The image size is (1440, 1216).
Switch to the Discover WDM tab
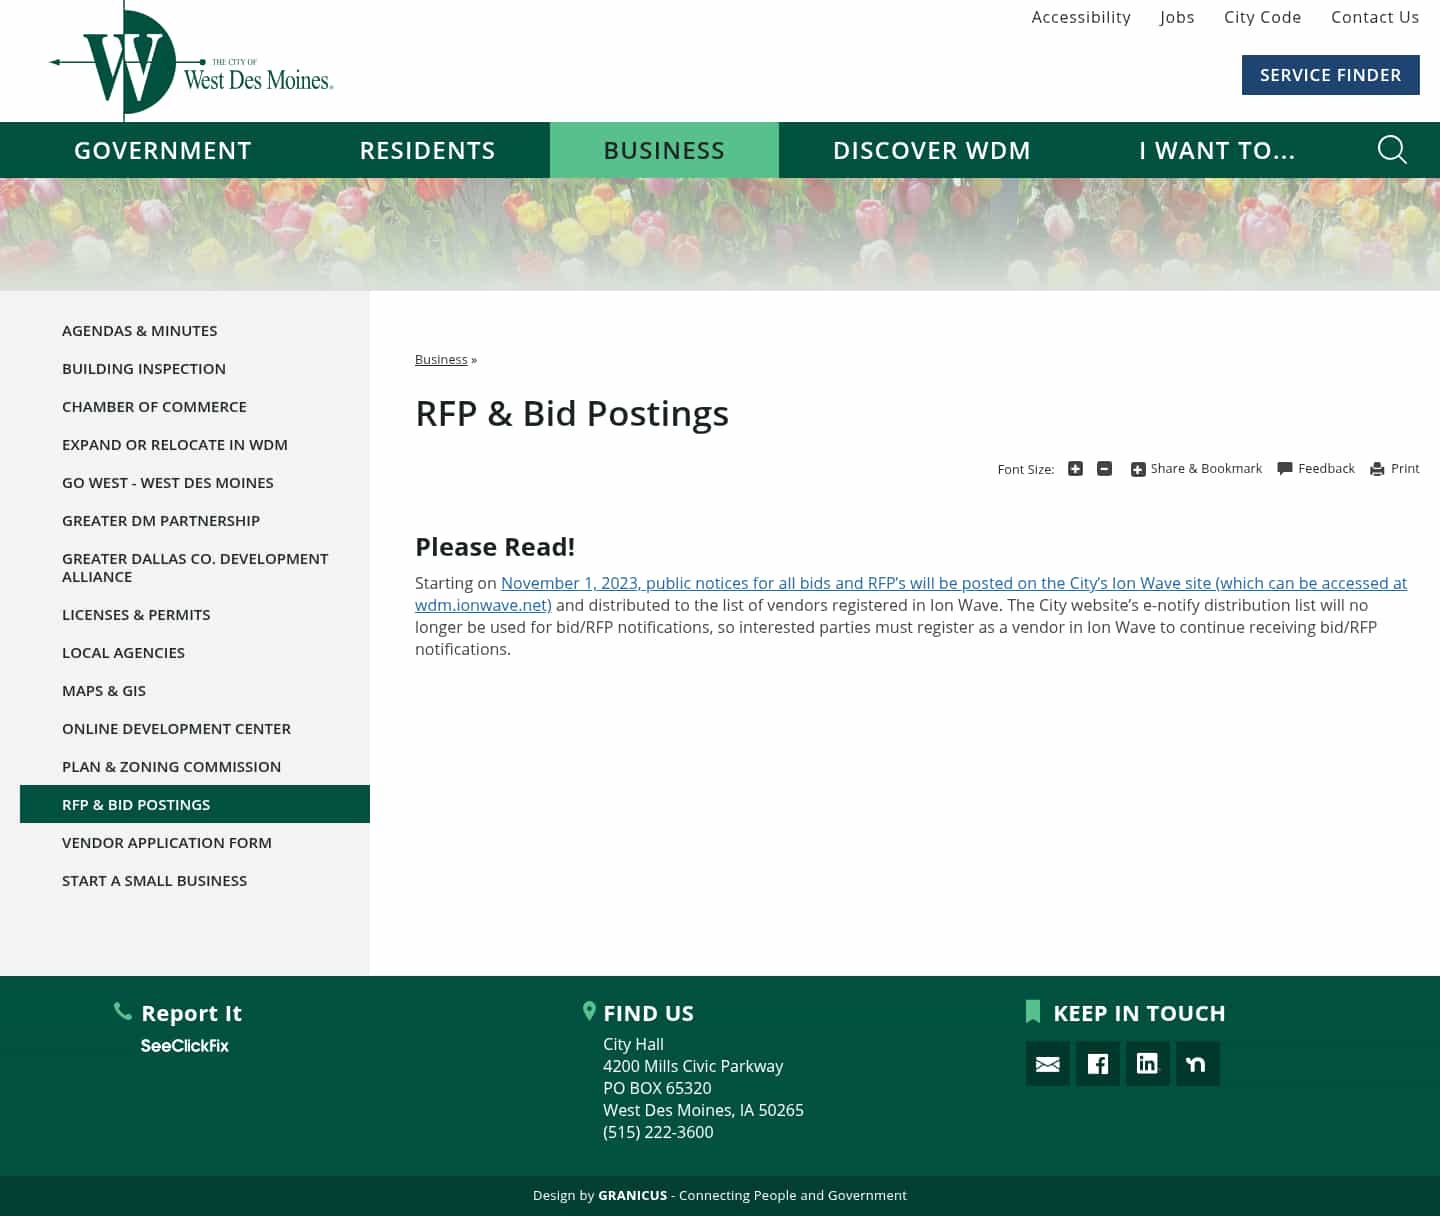931,150
